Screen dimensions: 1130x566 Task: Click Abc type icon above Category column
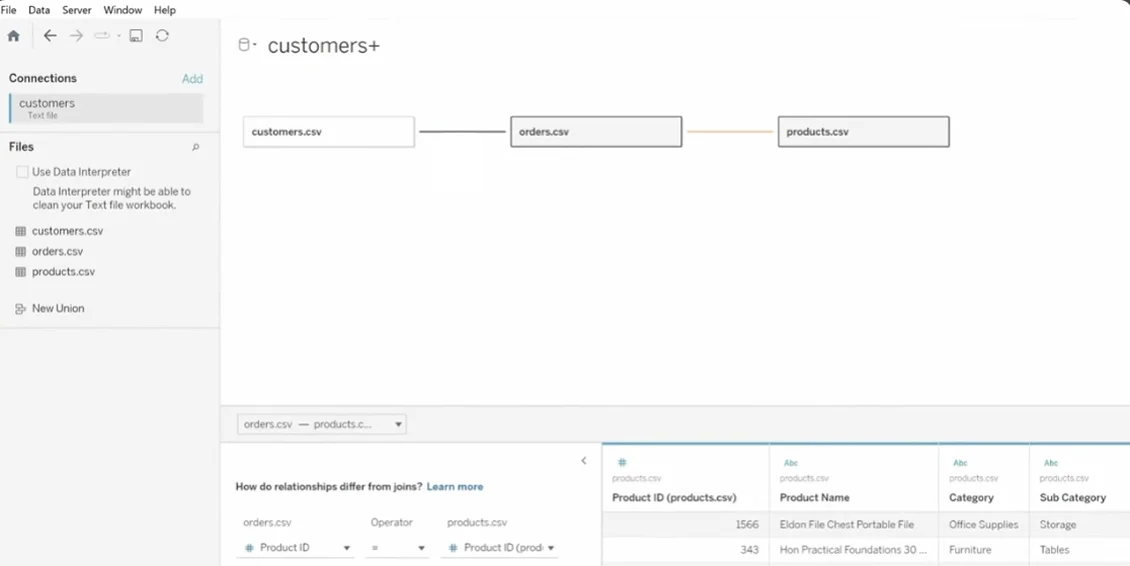pos(960,463)
